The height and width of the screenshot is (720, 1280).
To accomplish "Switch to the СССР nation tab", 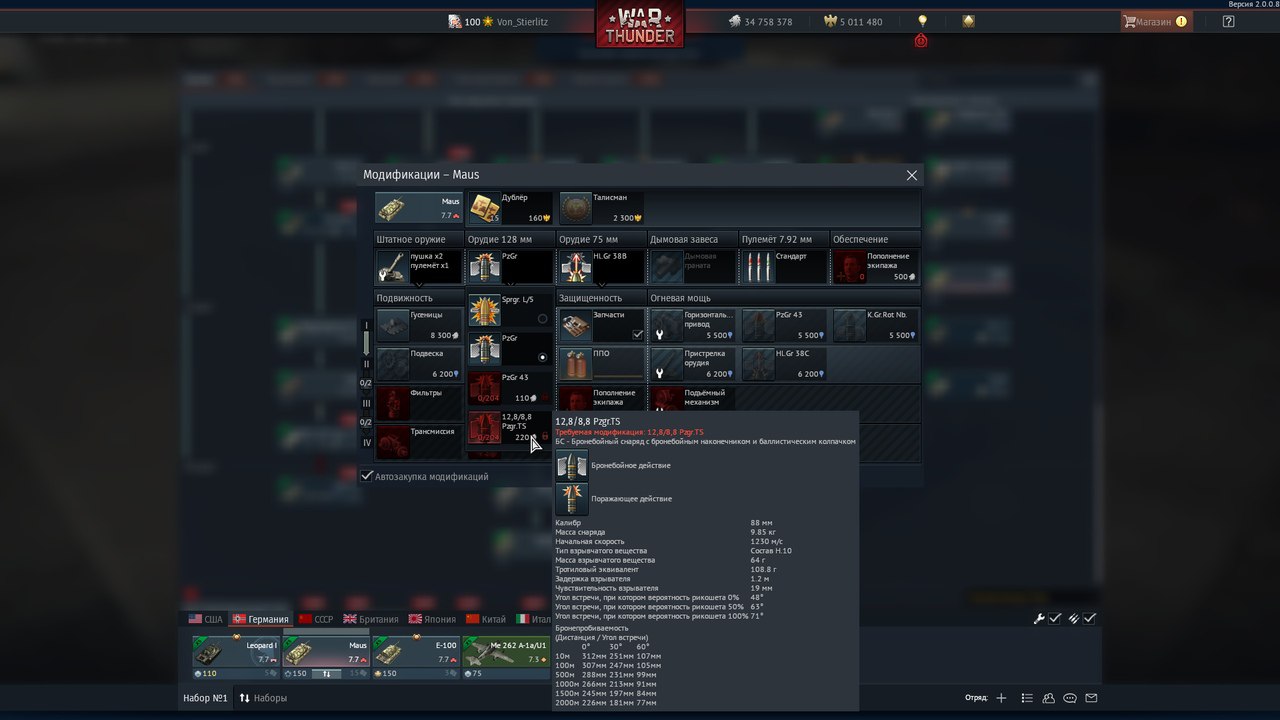I will [x=316, y=619].
